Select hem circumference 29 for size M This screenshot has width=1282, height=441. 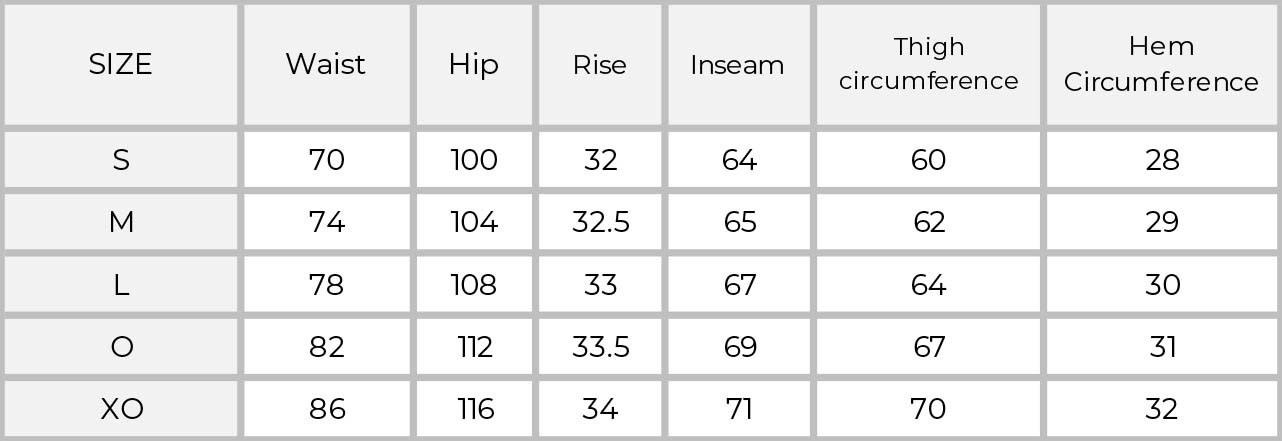point(1162,222)
